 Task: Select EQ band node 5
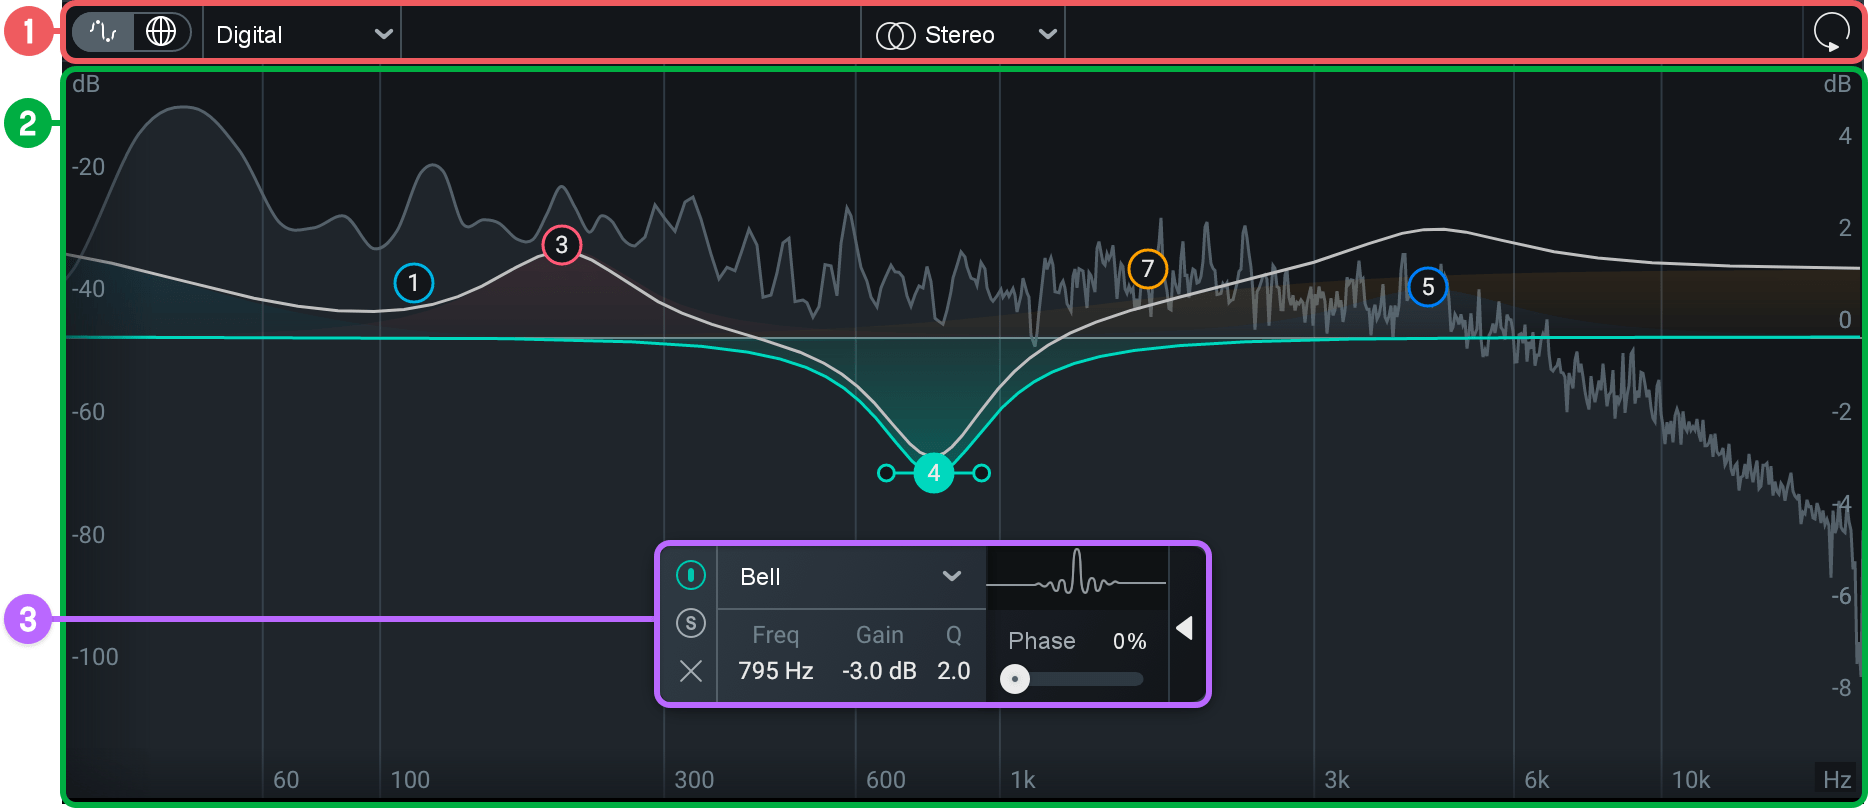1428,287
